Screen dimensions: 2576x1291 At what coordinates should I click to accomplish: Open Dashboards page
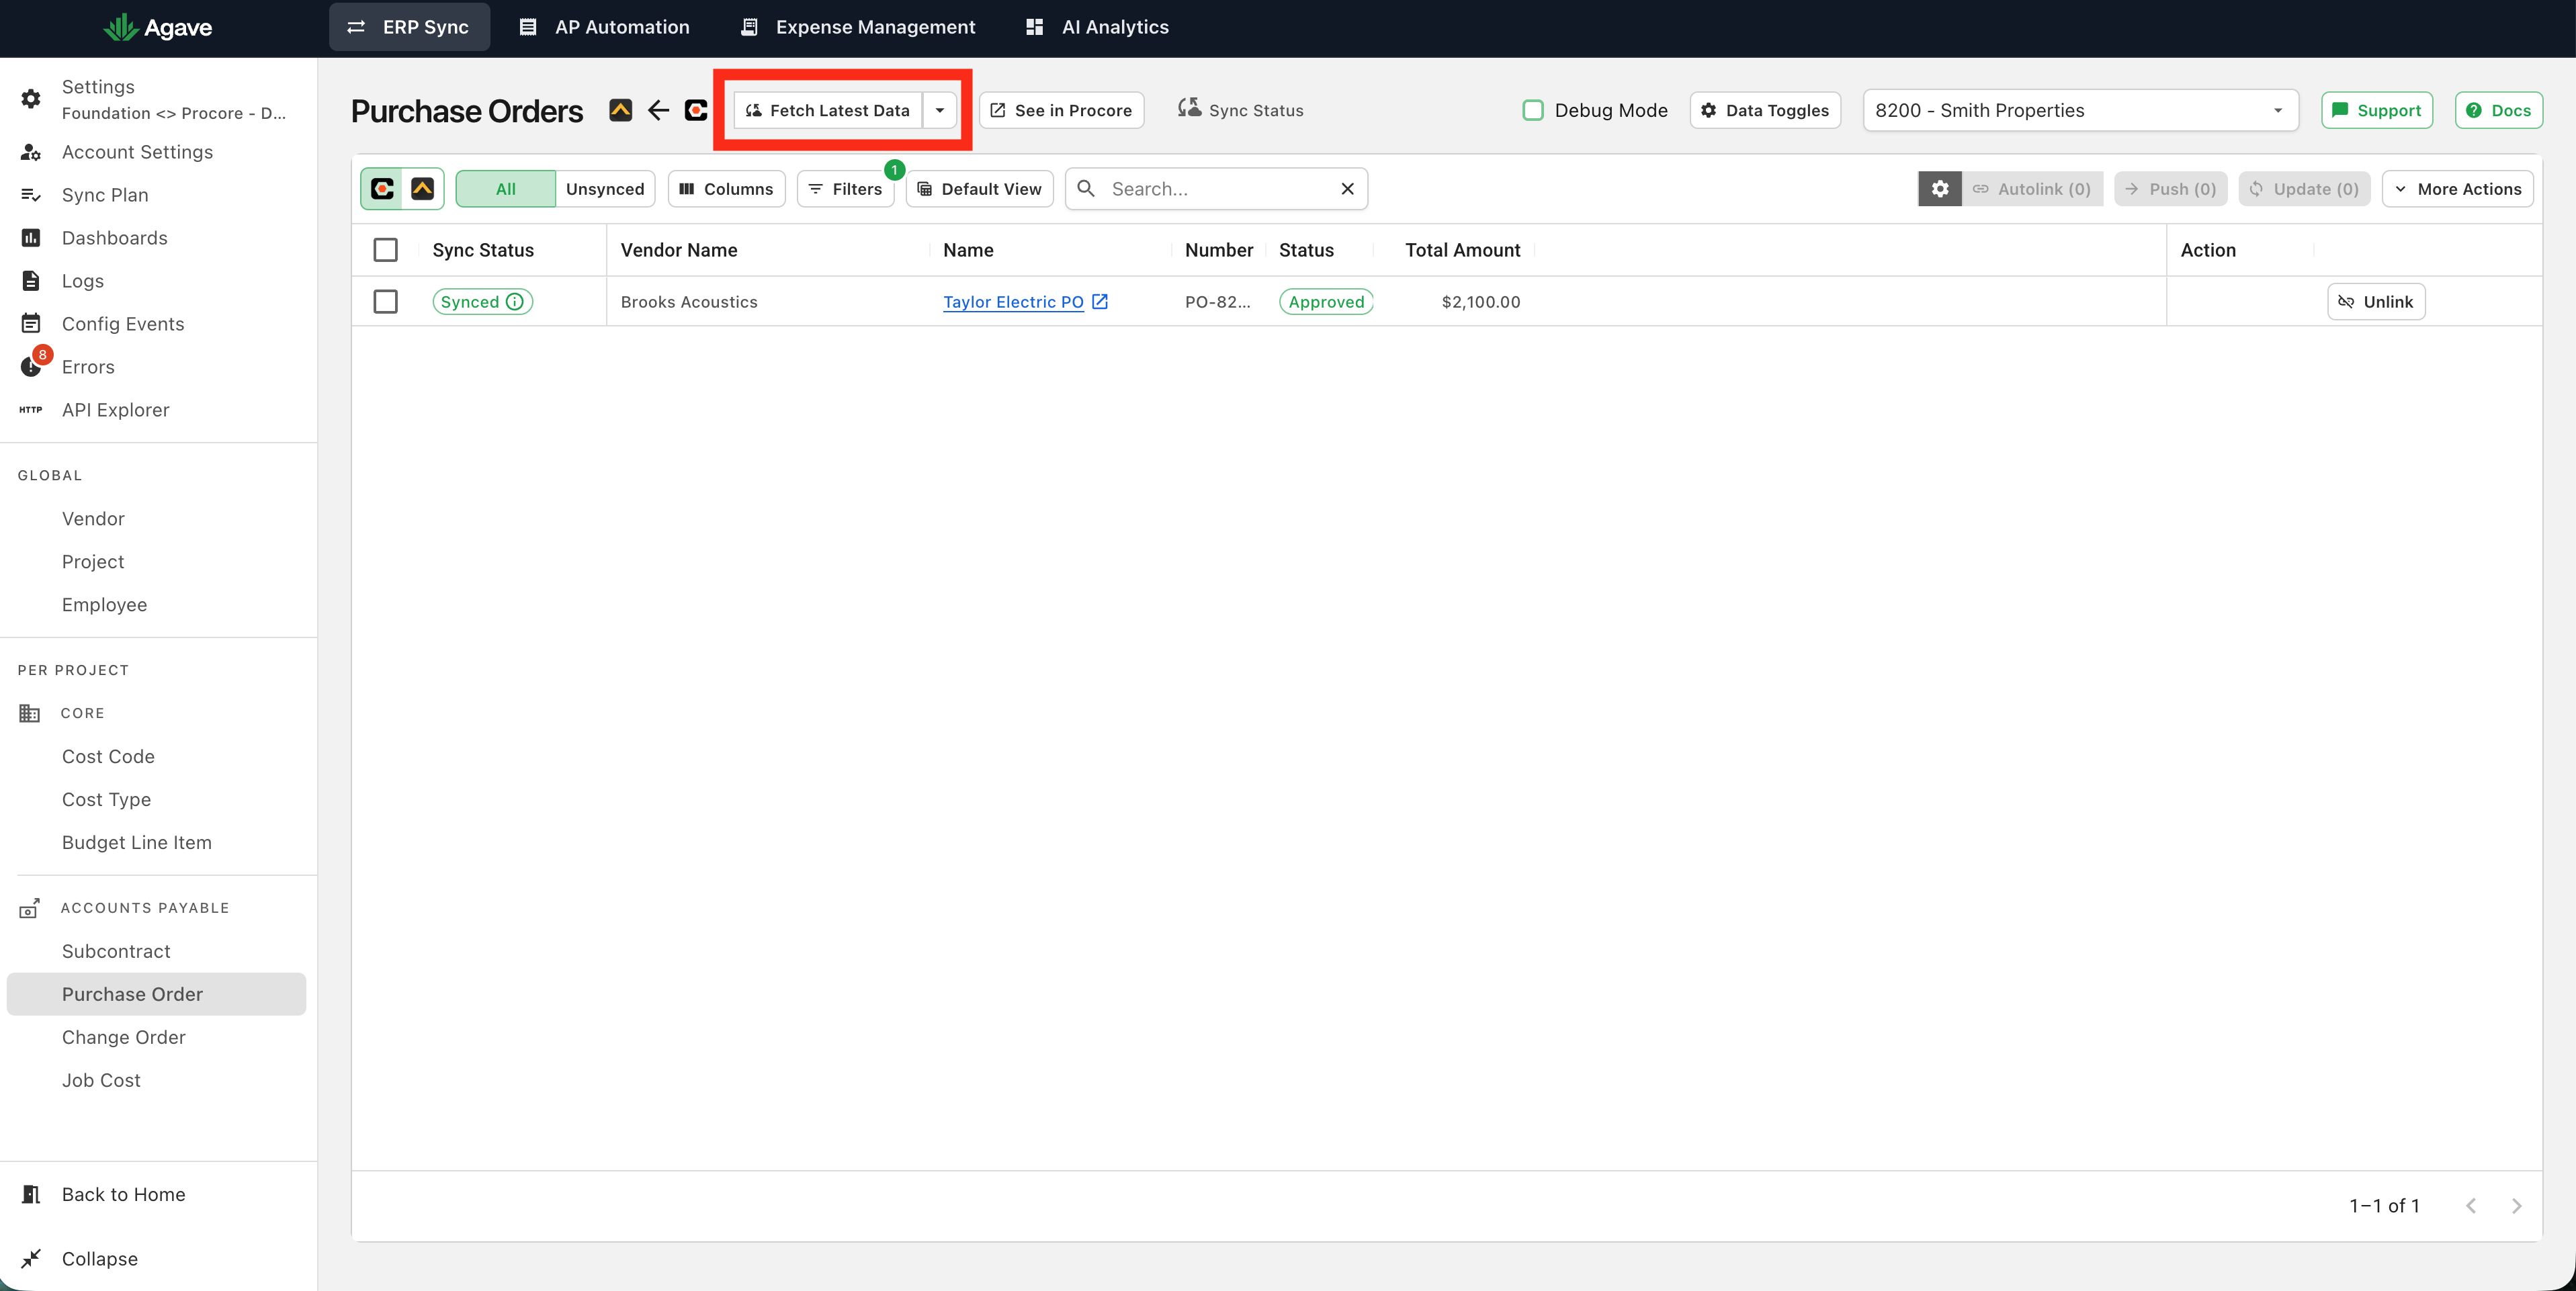(x=114, y=238)
